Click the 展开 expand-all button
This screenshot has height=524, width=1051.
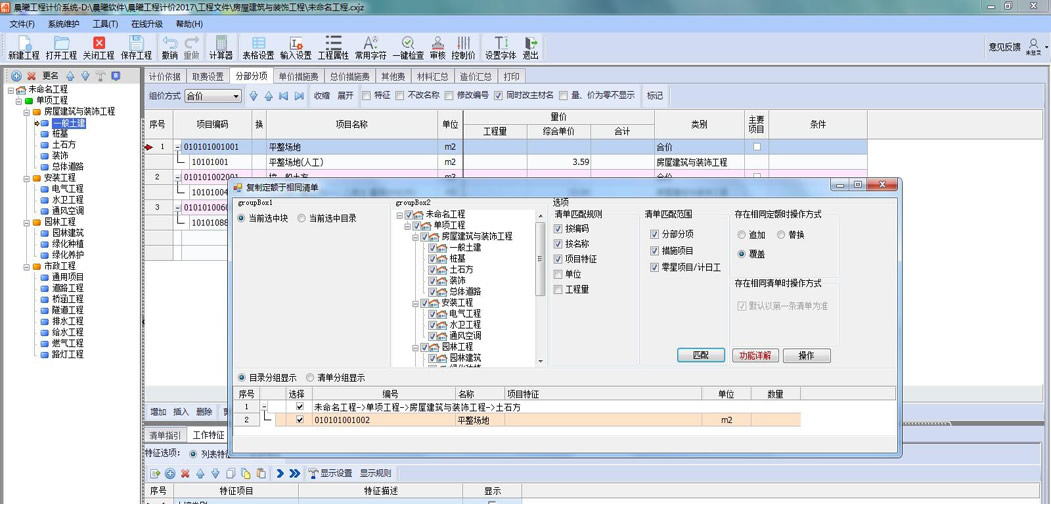(x=345, y=96)
